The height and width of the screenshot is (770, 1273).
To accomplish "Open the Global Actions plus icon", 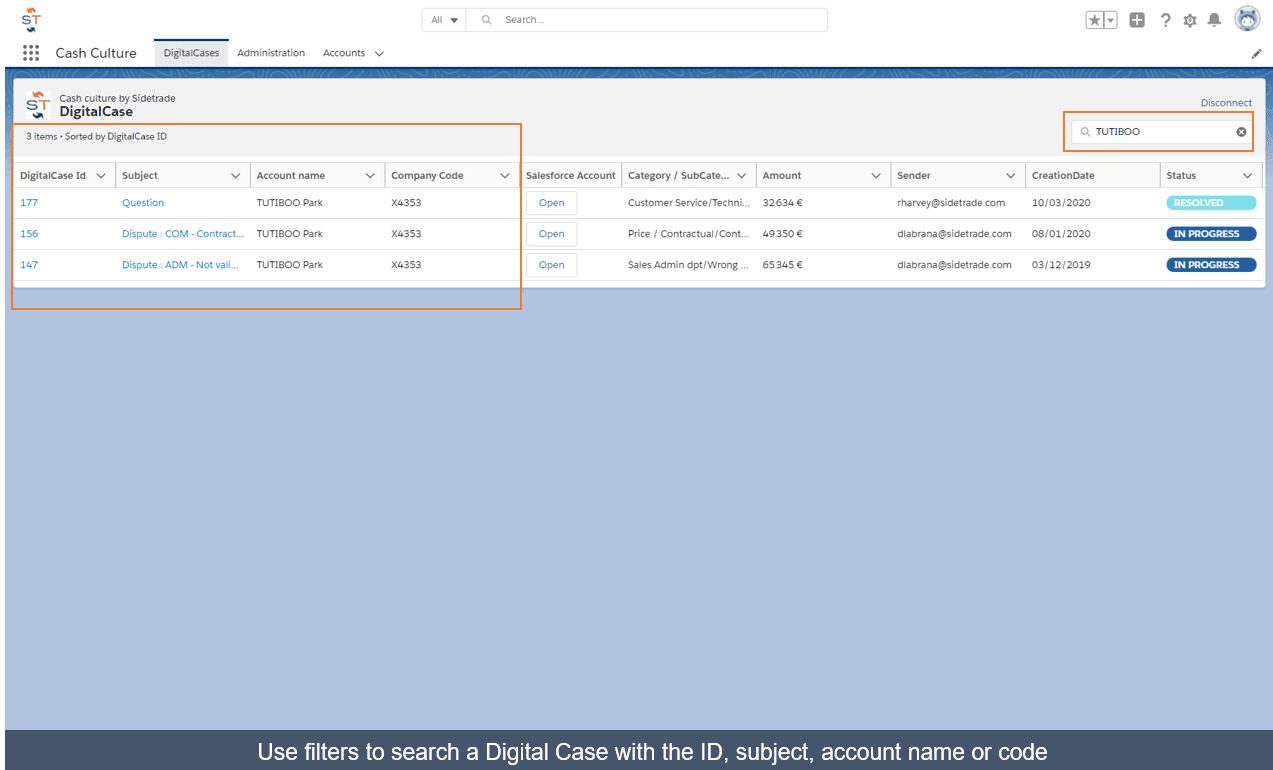I will click(x=1137, y=20).
